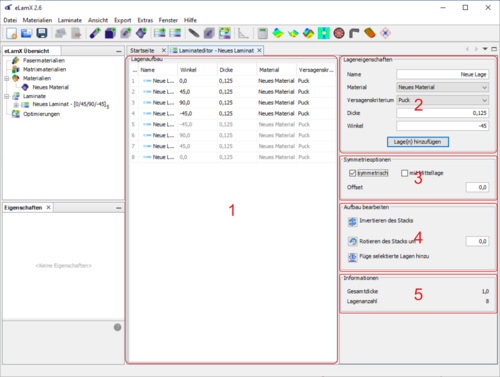Switch to the Startseite tab
This screenshot has height=377, width=500.
coord(142,51)
